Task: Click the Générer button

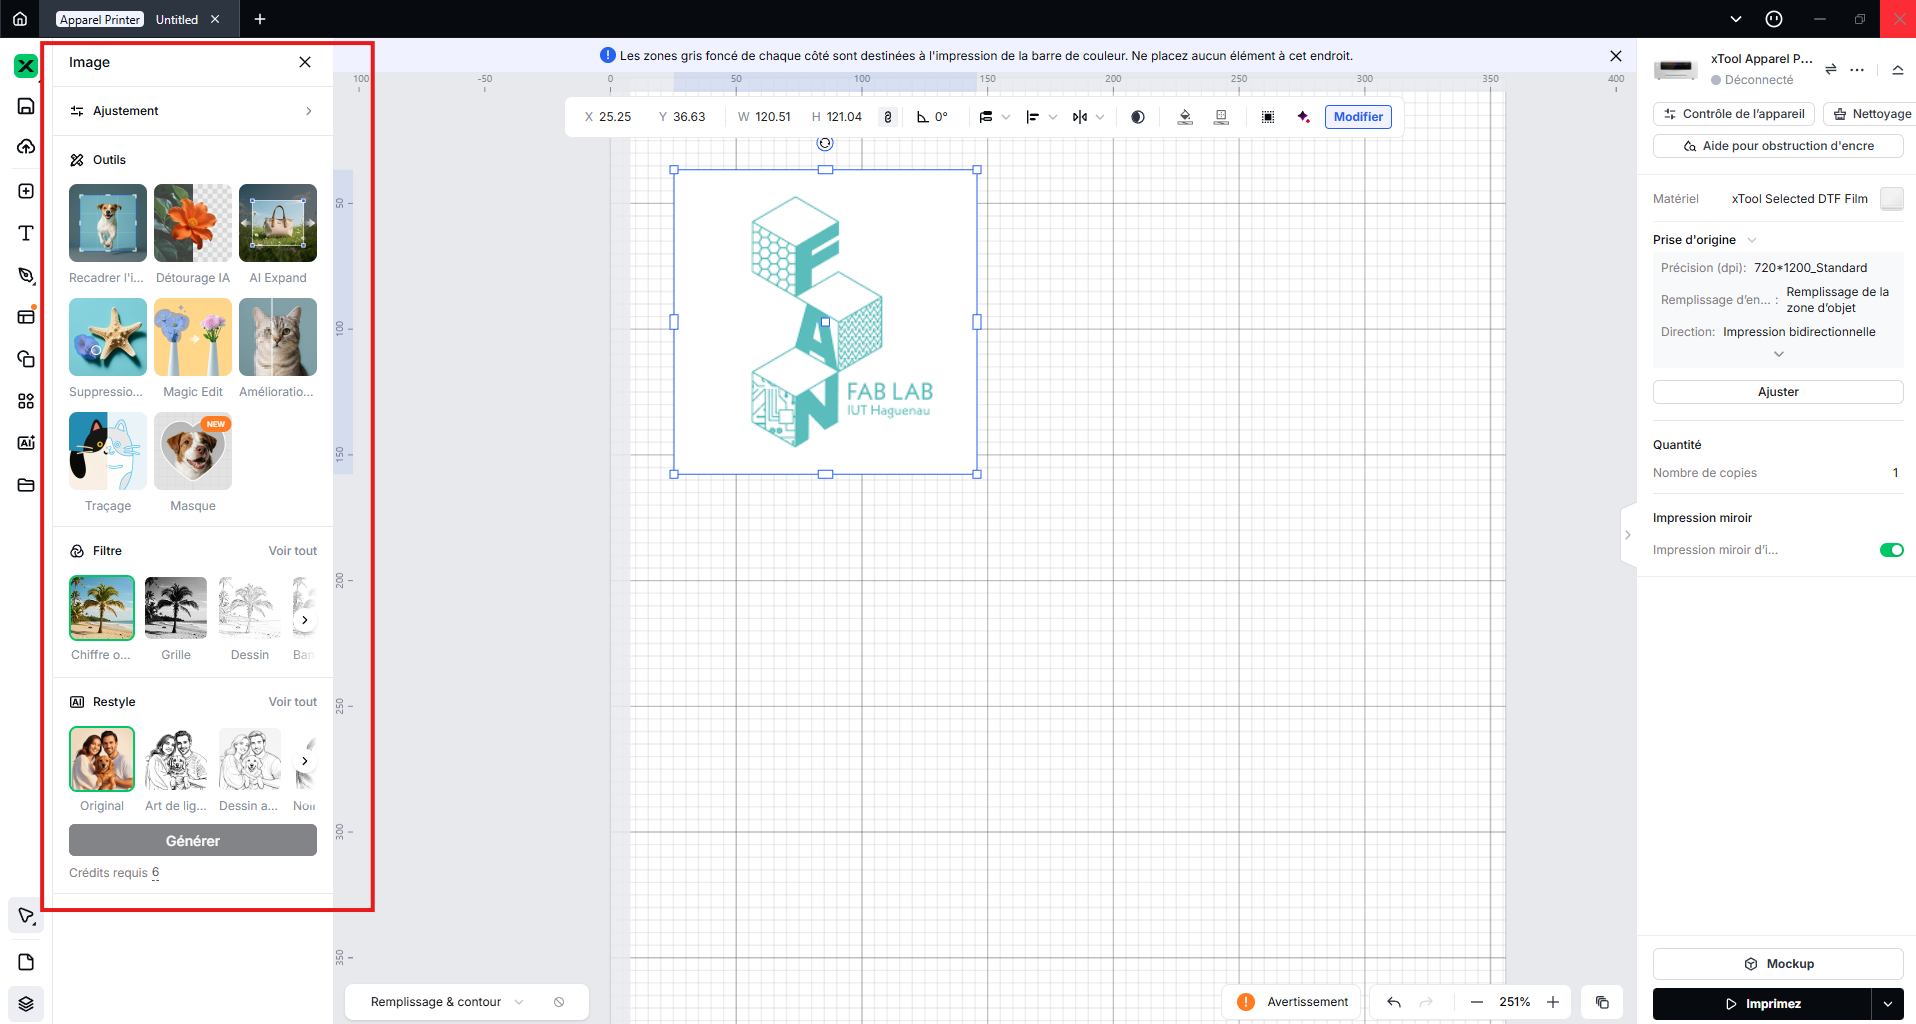Action: click(x=193, y=841)
